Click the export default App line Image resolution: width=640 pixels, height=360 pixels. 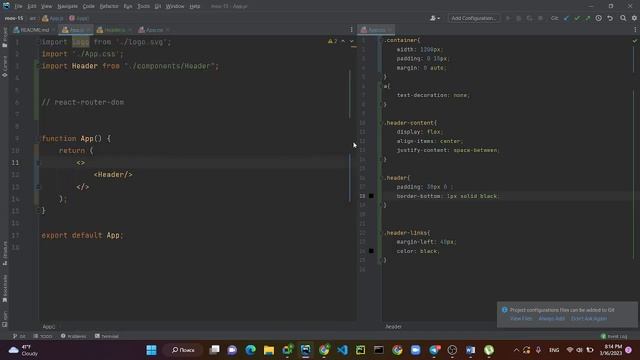pyautogui.click(x=82, y=236)
